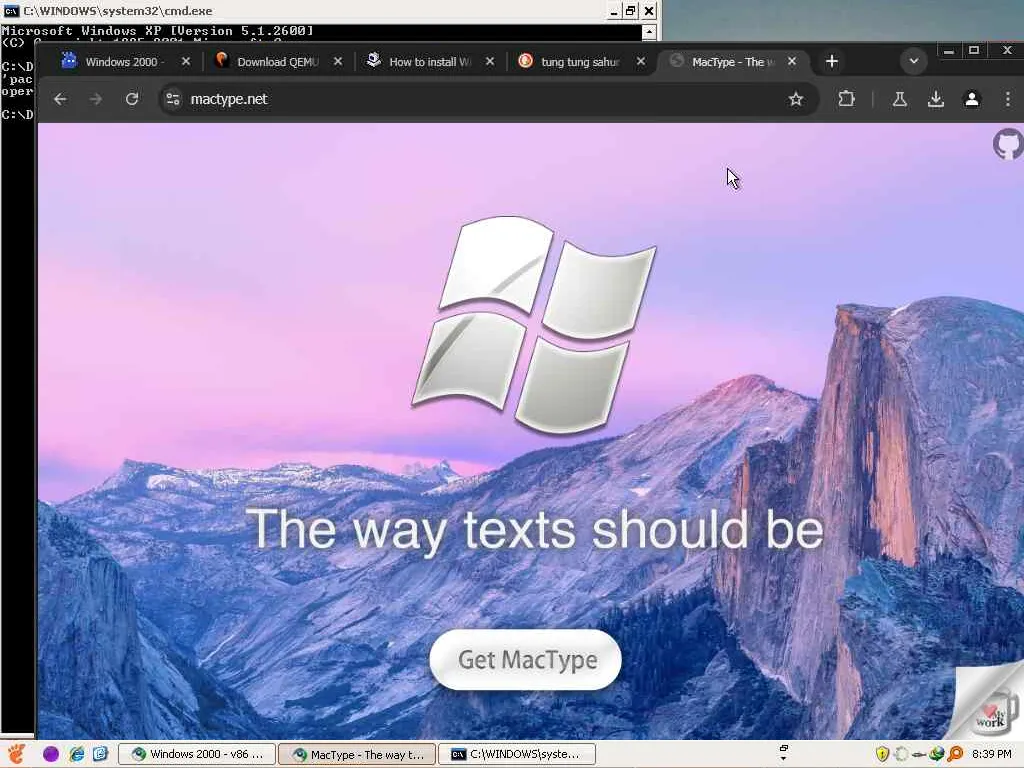Reload the mactype.net page

(x=132, y=99)
